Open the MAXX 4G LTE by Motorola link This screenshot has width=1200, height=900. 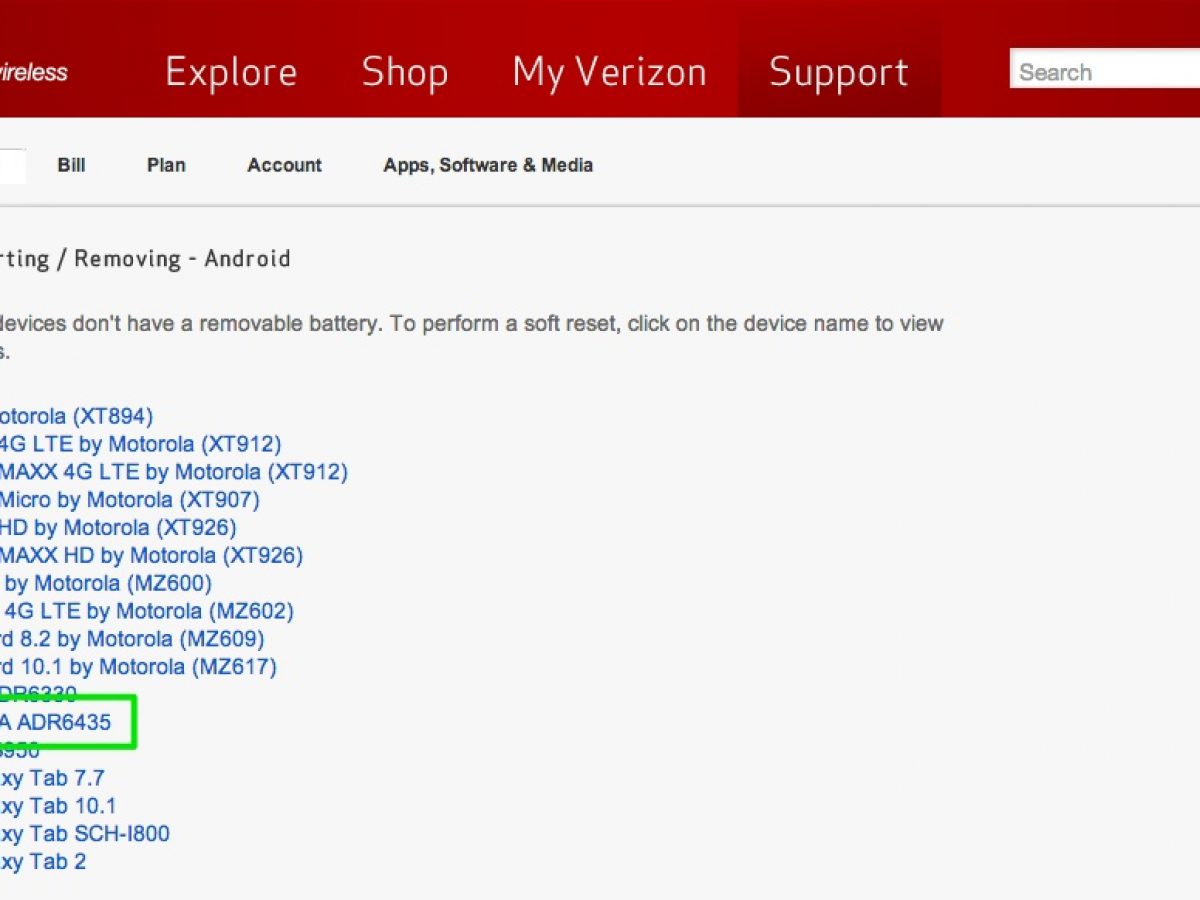pyautogui.click(x=173, y=472)
